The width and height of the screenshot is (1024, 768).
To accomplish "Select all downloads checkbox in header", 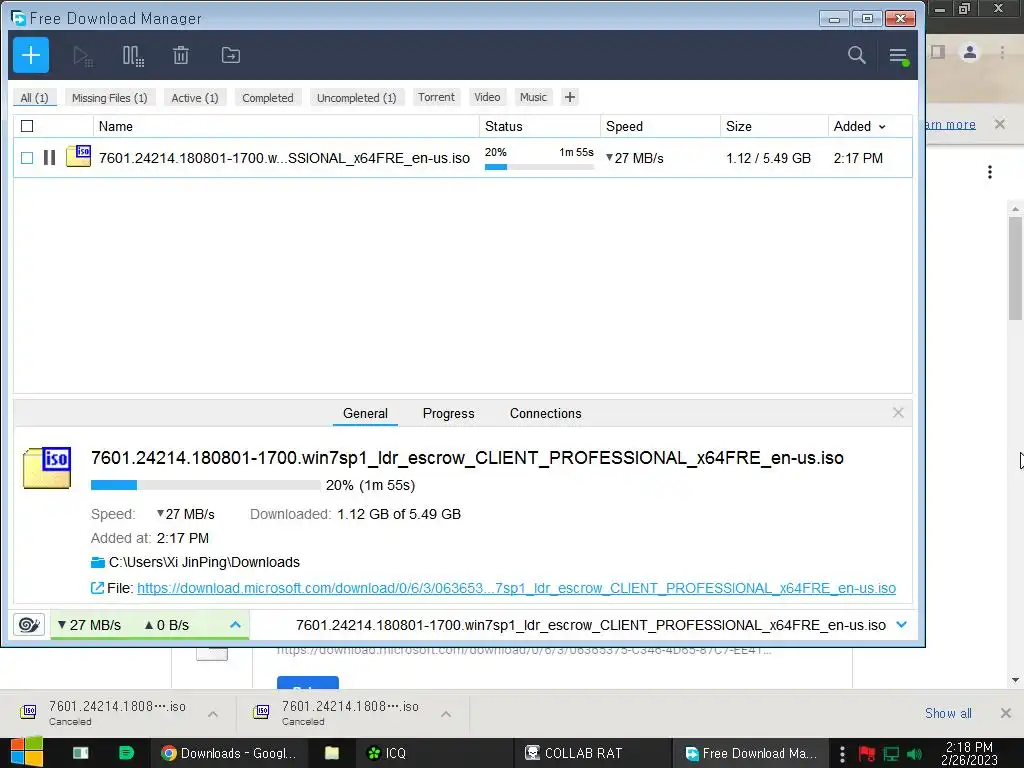I will pyautogui.click(x=27, y=126).
